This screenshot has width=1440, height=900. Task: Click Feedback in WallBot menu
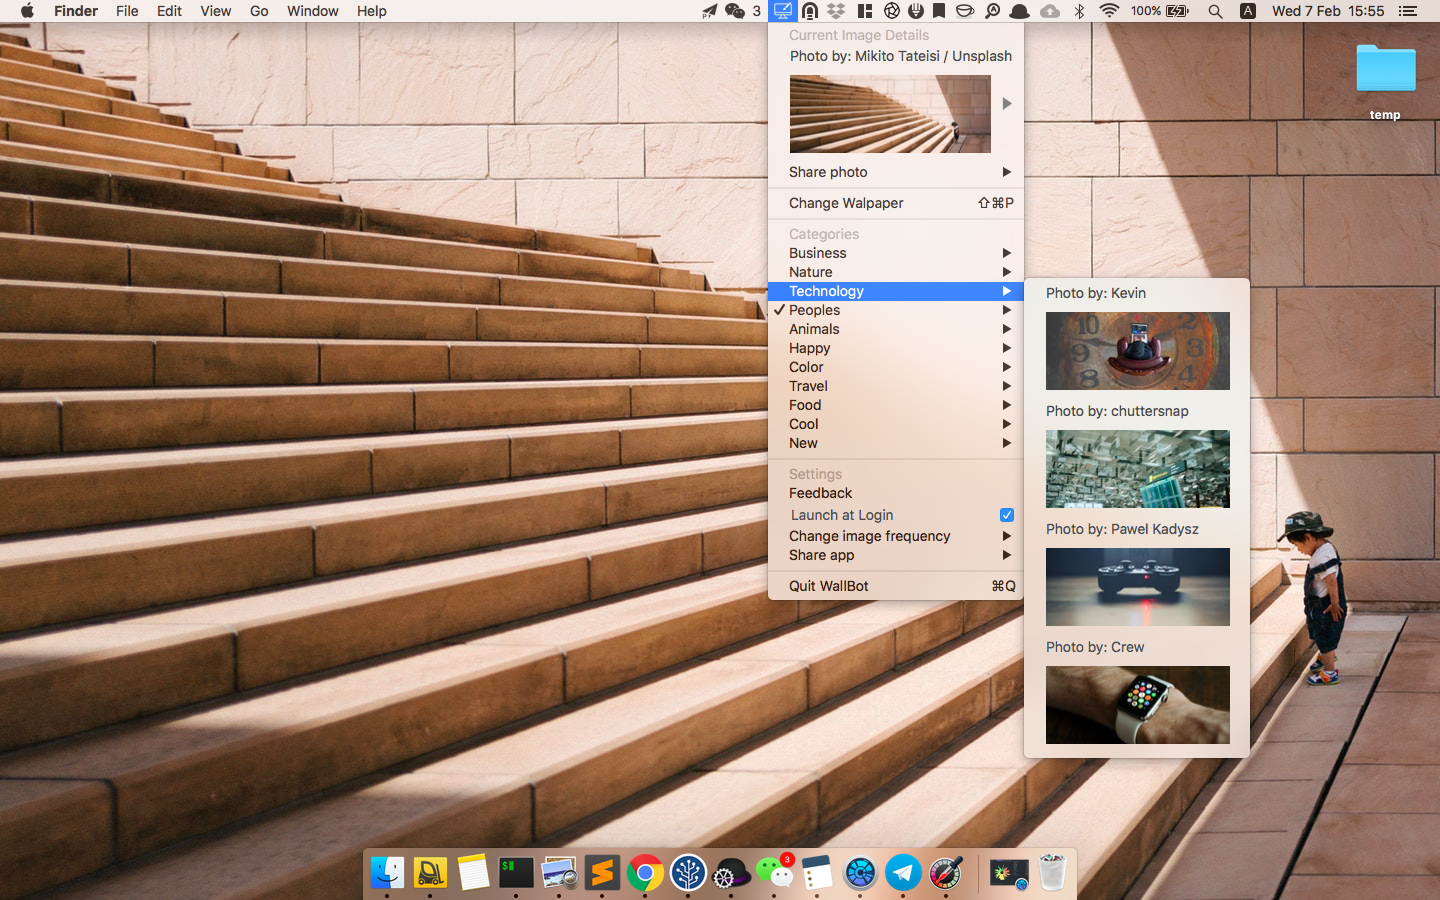coord(896,493)
